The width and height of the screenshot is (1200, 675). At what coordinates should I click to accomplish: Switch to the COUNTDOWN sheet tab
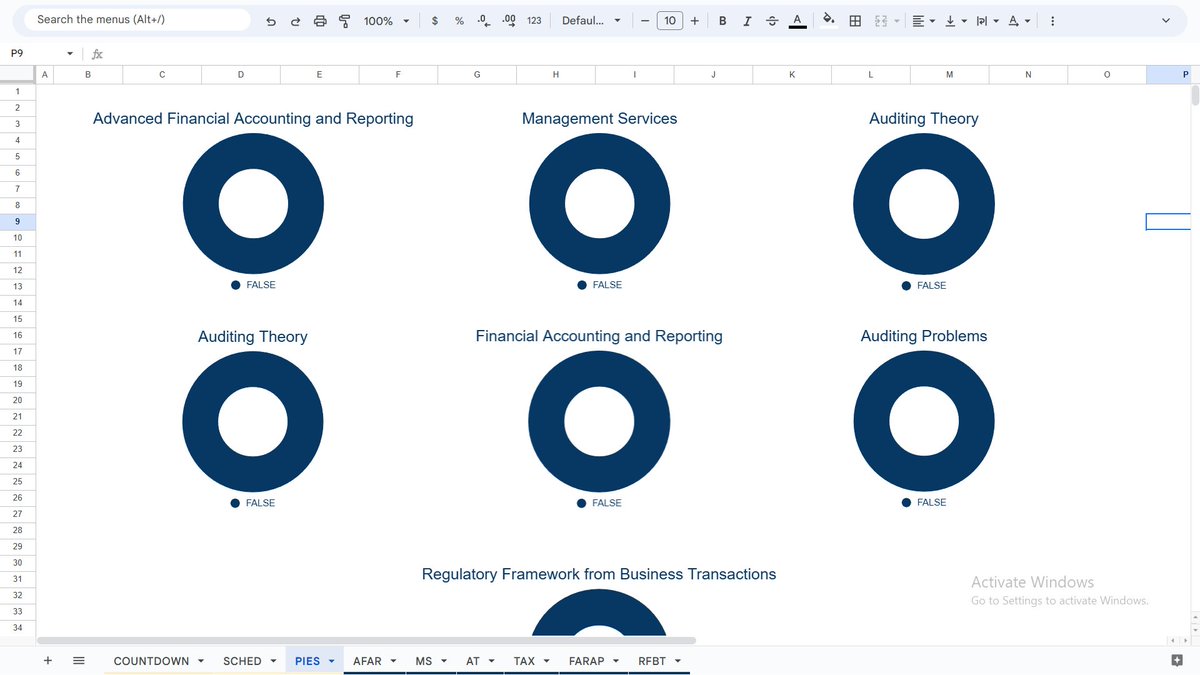[x=151, y=660]
